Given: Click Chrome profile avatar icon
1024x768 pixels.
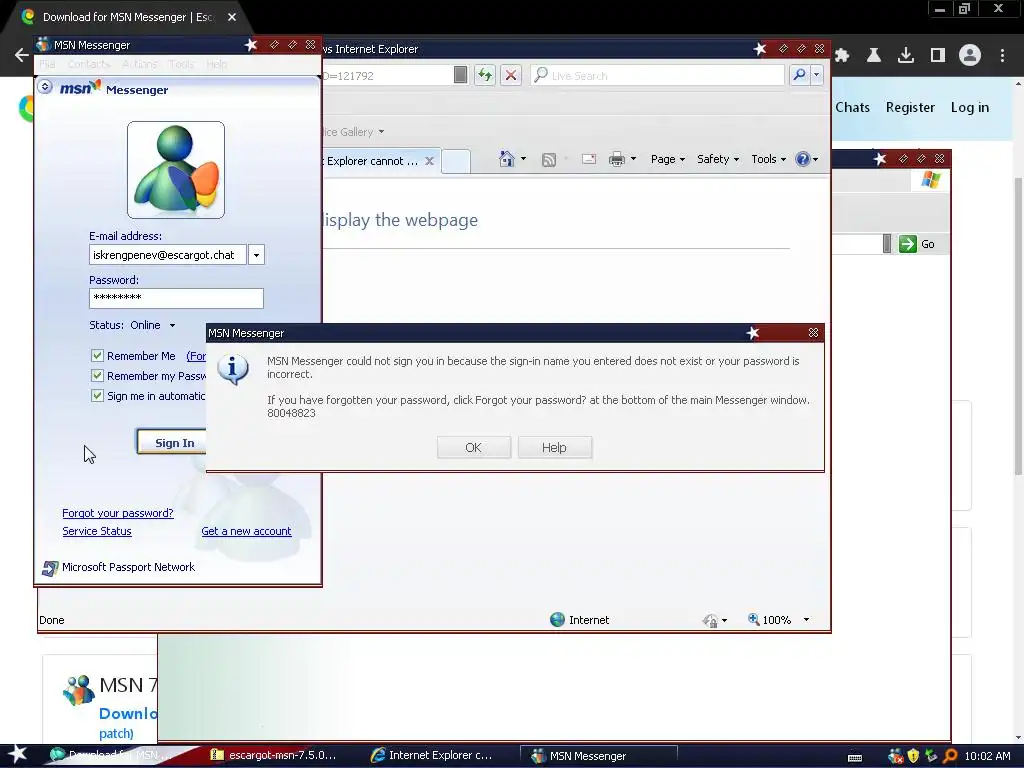Looking at the screenshot, I should [x=970, y=56].
